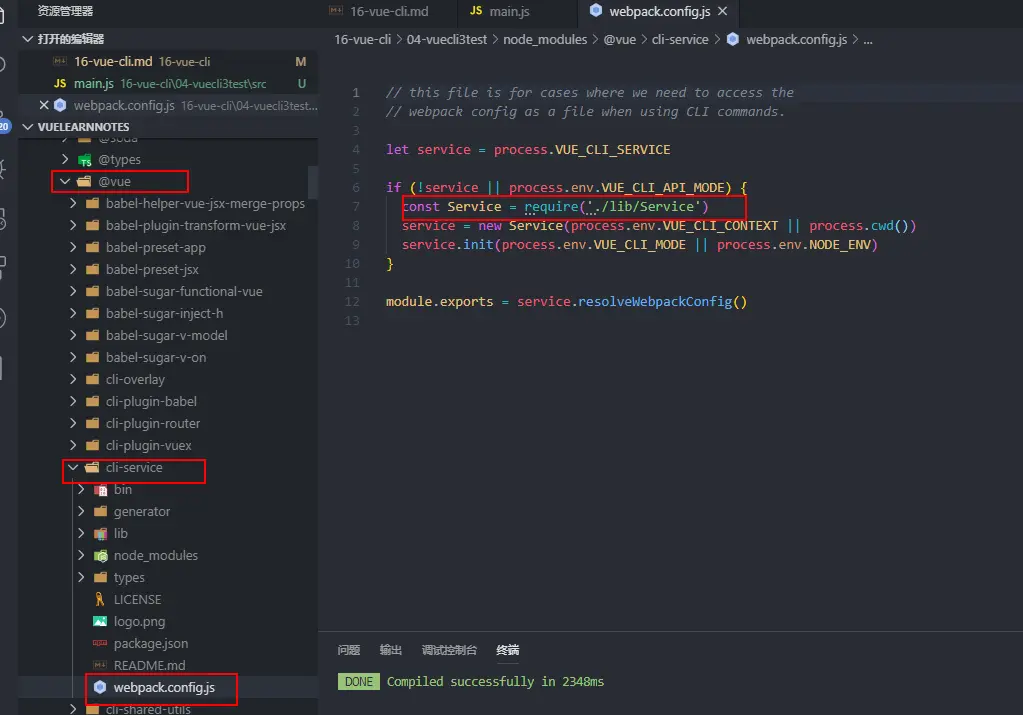Select the 终端 panel tab
The height and width of the screenshot is (715, 1023).
click(x=508, y=650)
